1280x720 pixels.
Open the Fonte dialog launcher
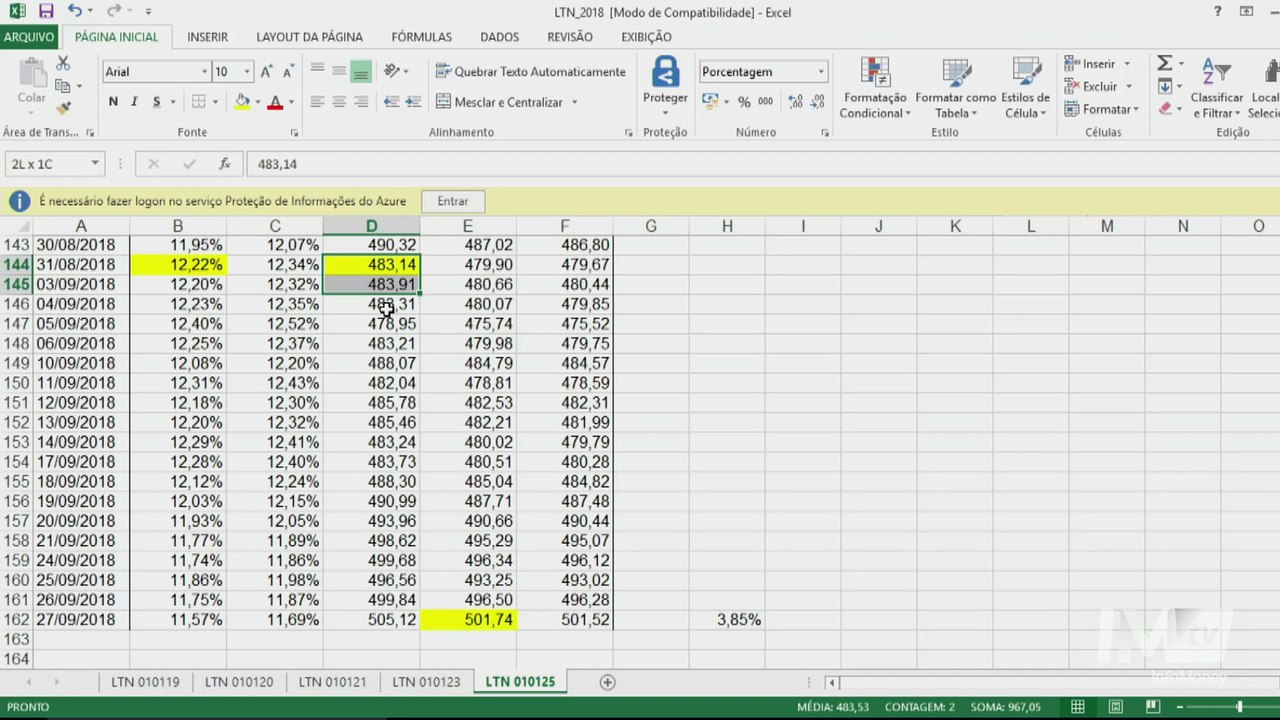294,132
